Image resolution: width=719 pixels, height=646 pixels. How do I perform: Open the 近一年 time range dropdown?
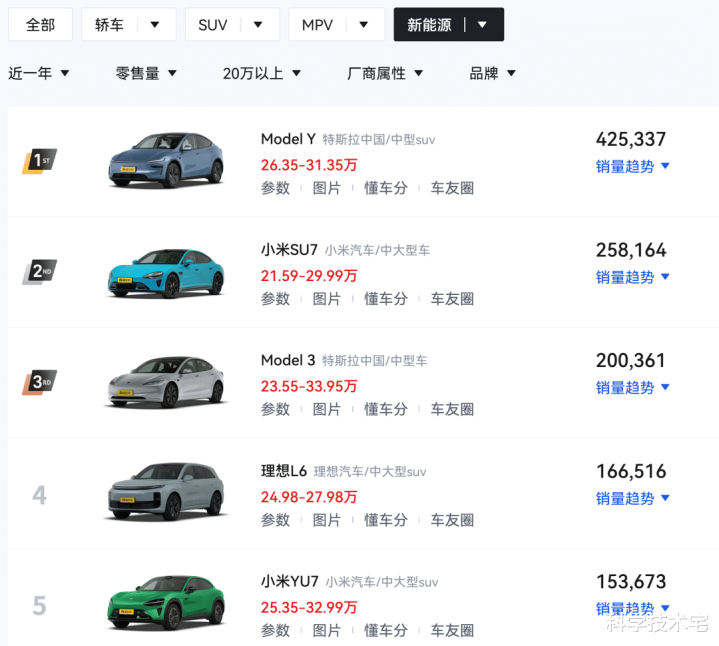(39, 73)
